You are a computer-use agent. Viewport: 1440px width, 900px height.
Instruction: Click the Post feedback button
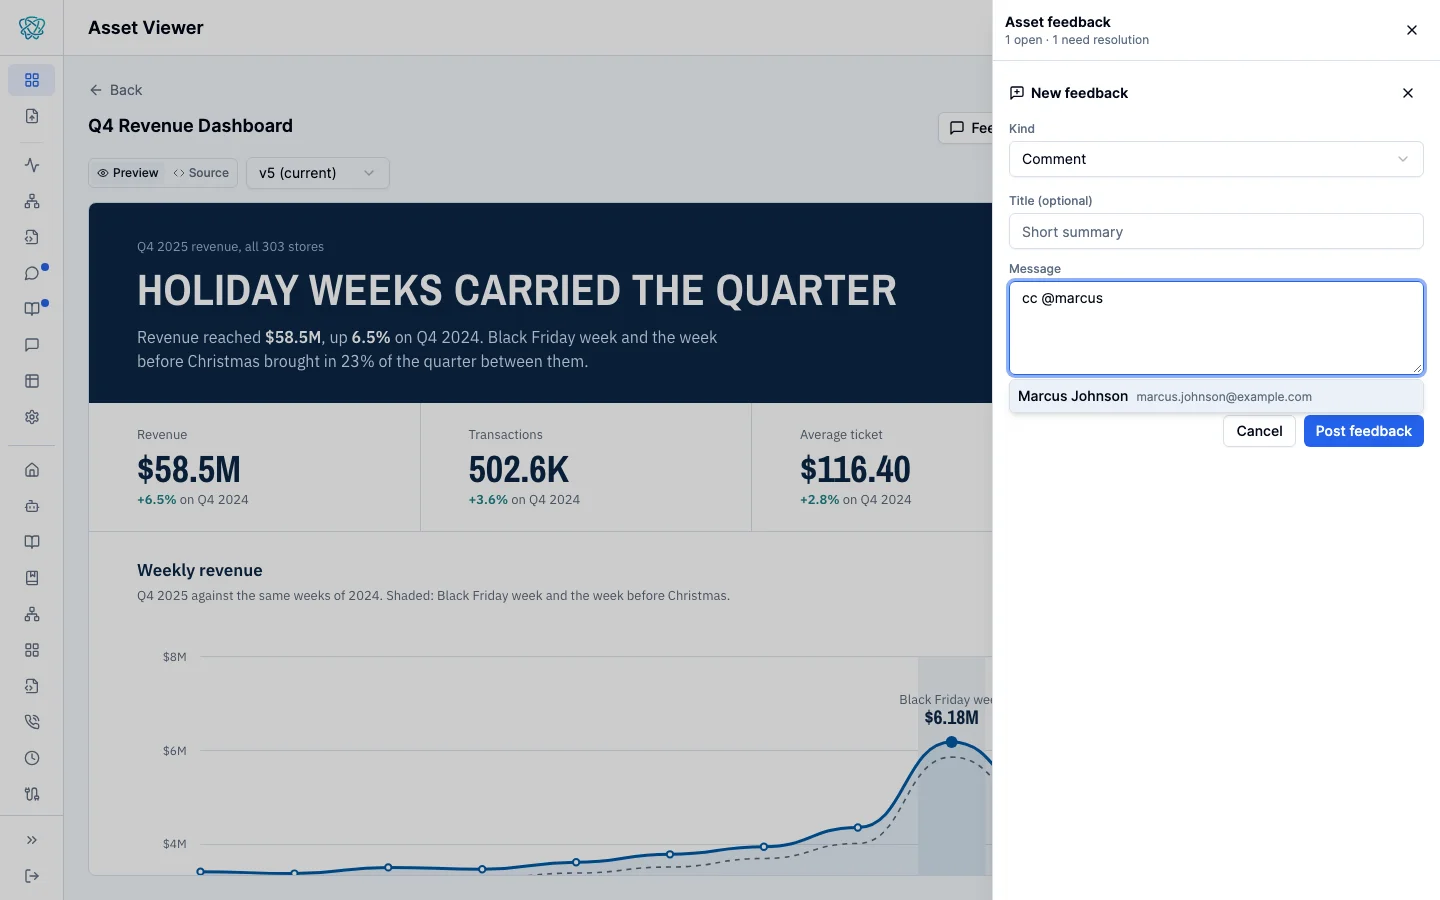pyautogui.click(x=1364, y=431)
